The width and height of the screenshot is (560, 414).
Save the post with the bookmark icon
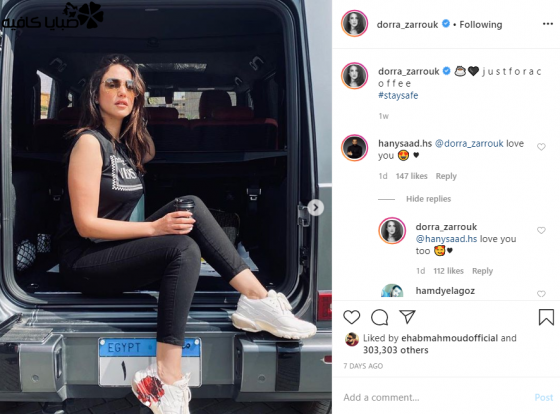pos(546,317)
